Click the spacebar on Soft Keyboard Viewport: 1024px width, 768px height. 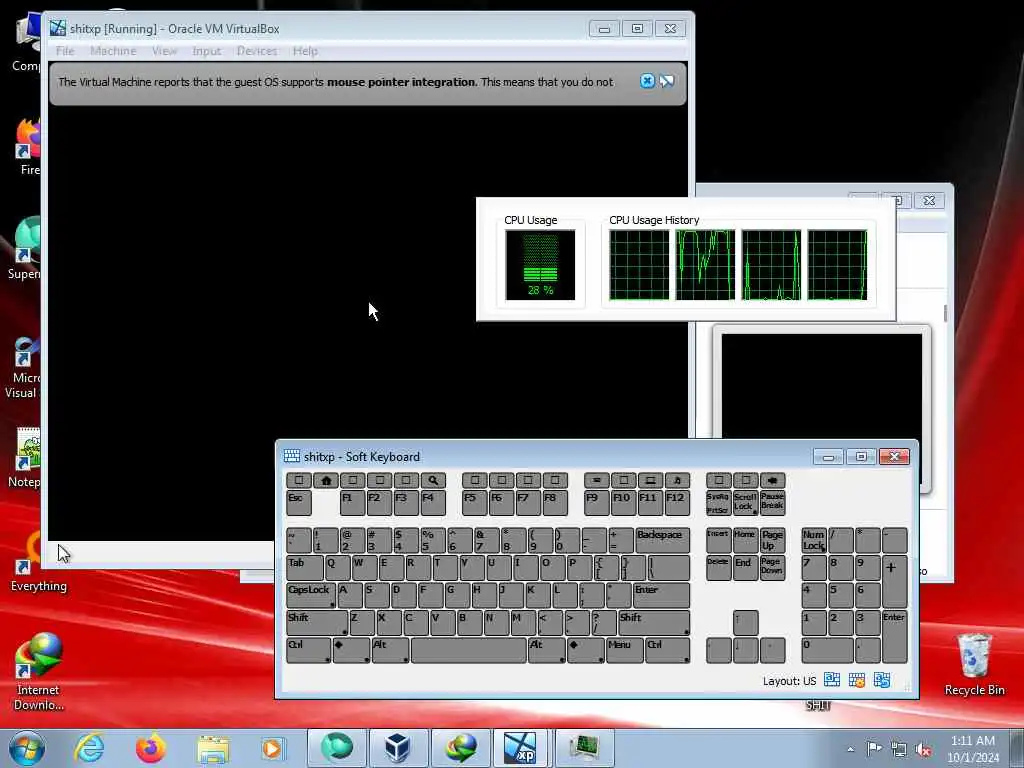[468, 650]
